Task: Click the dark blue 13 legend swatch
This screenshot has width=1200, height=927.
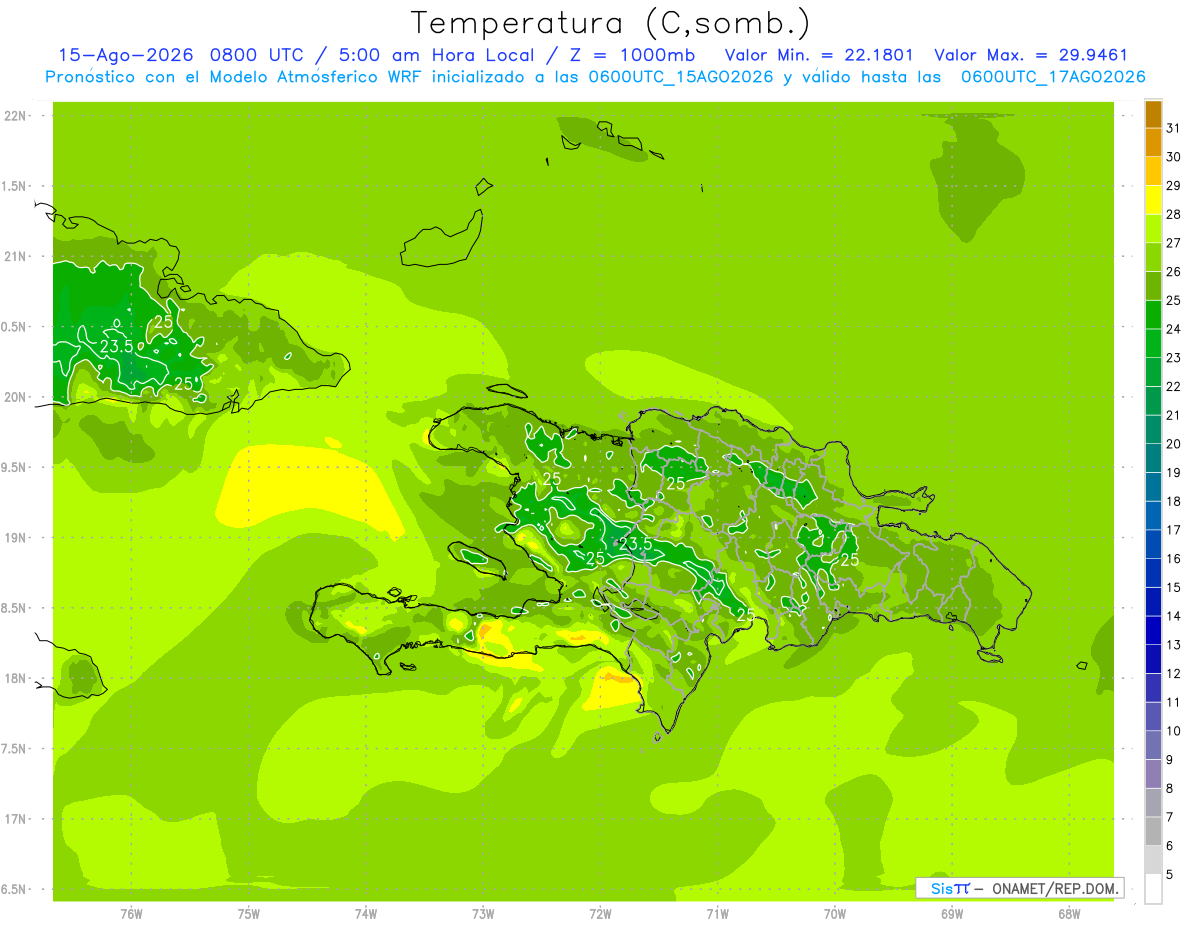Action: 1153,631
